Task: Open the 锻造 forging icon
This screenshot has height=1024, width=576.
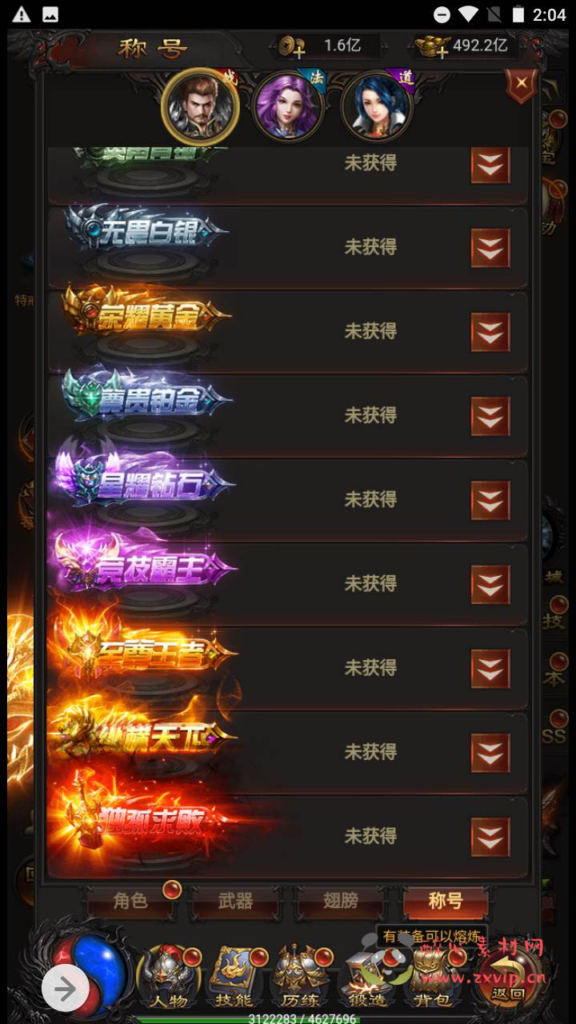Action: 366,976
